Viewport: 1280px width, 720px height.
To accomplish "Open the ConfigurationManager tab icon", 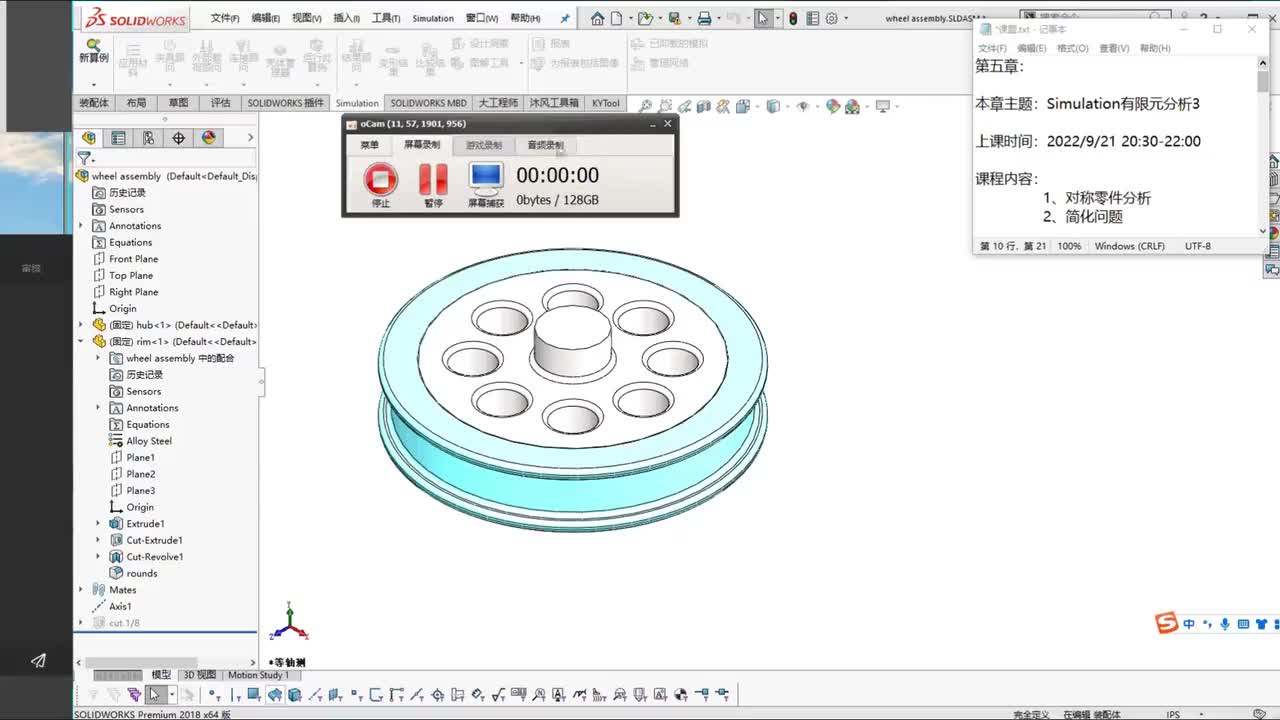I will 148,138.
